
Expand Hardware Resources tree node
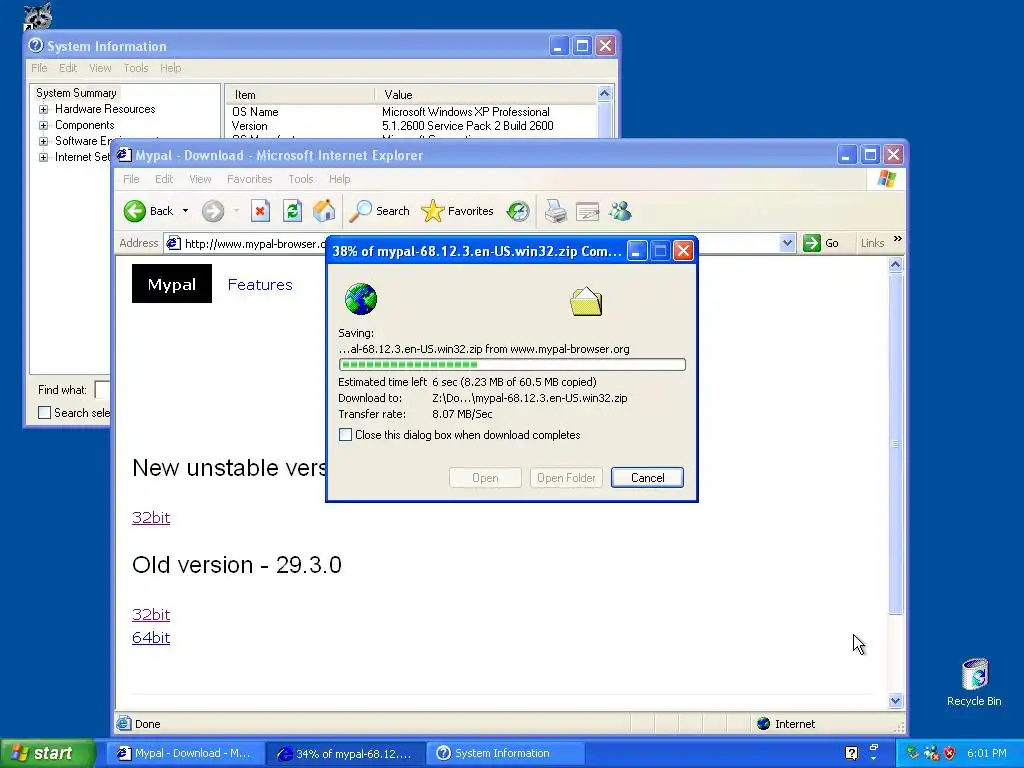coord(43,109)
